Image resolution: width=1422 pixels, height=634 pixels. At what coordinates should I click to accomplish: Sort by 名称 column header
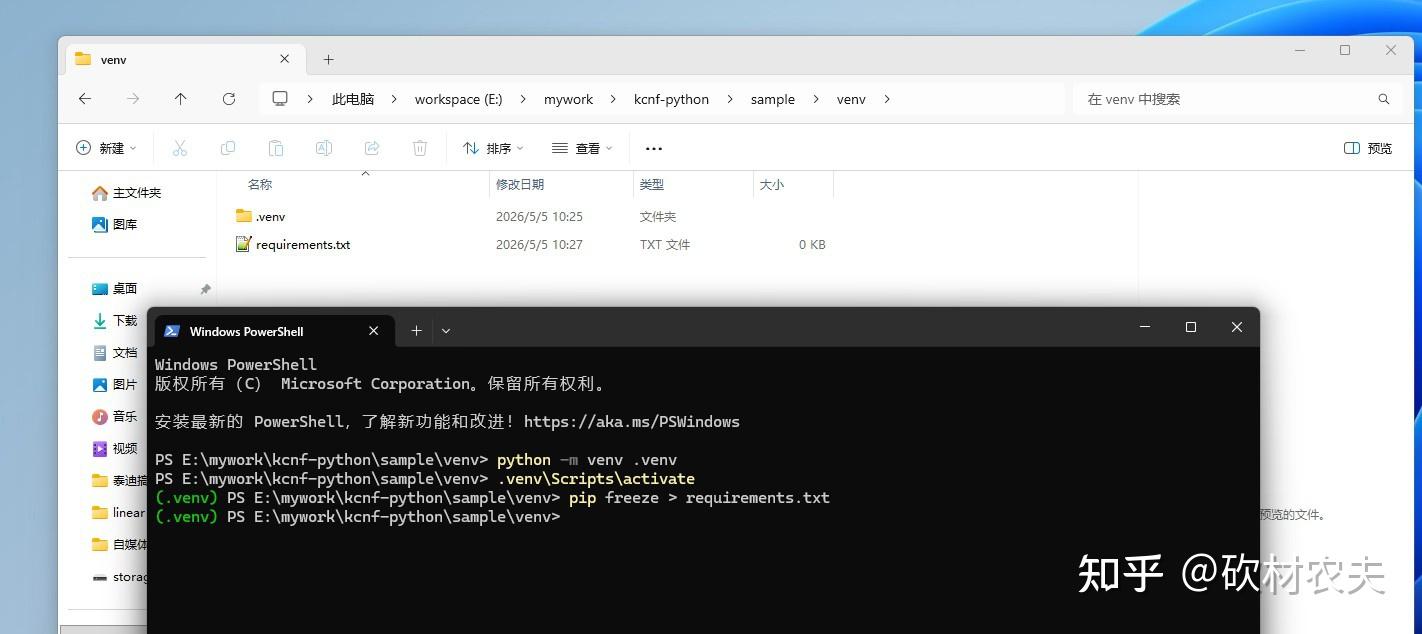[x=260, y=184]
